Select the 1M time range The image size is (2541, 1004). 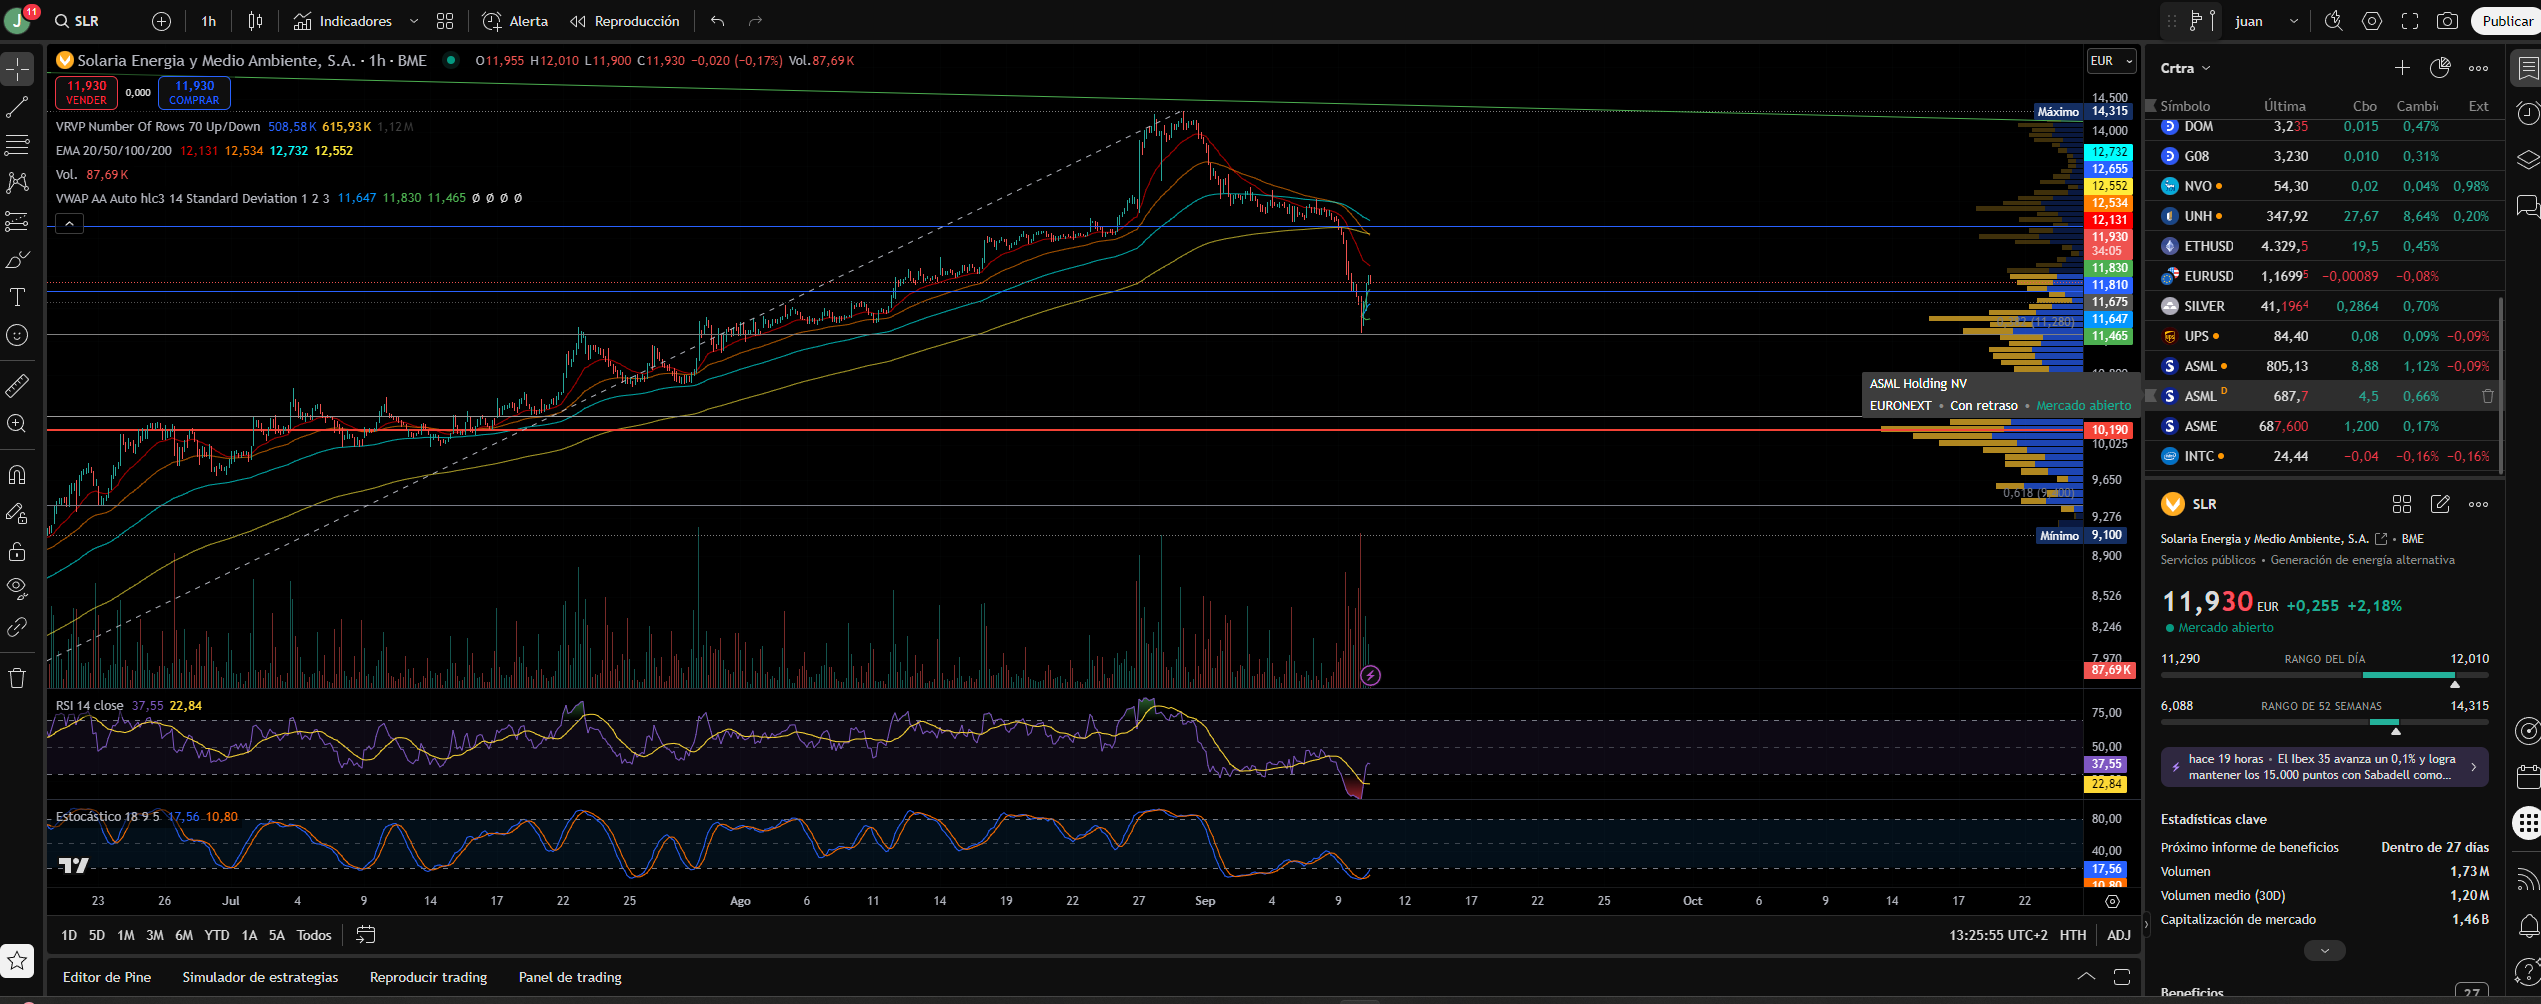[125, 935]
